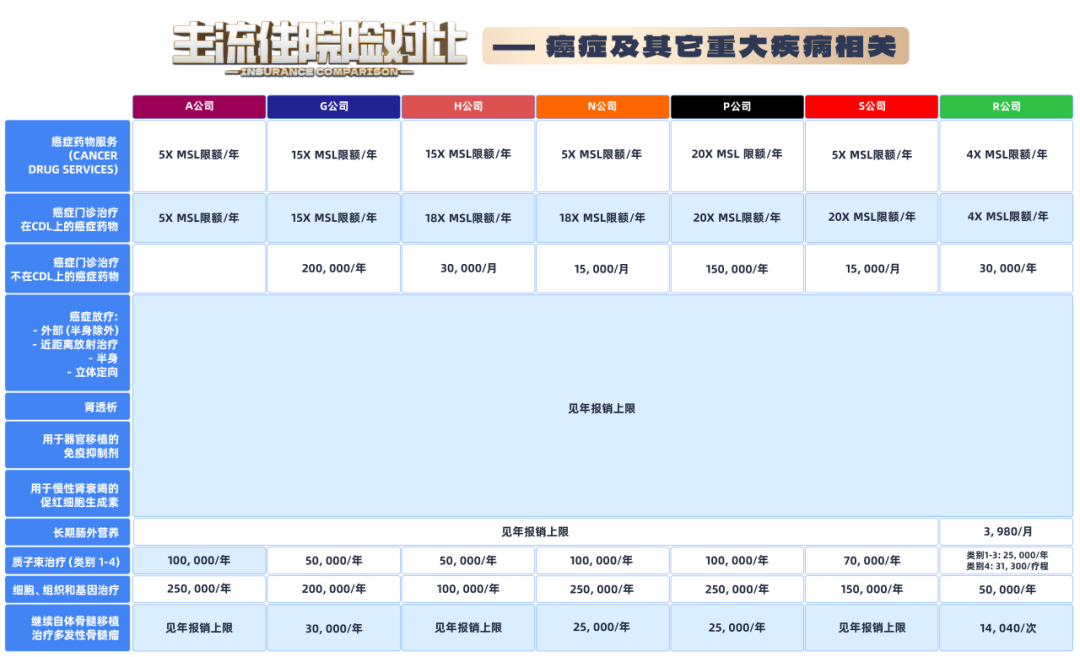Screen dimensions: 1080x657
Task: Click the 肾透析 row label
Action: 66,405
